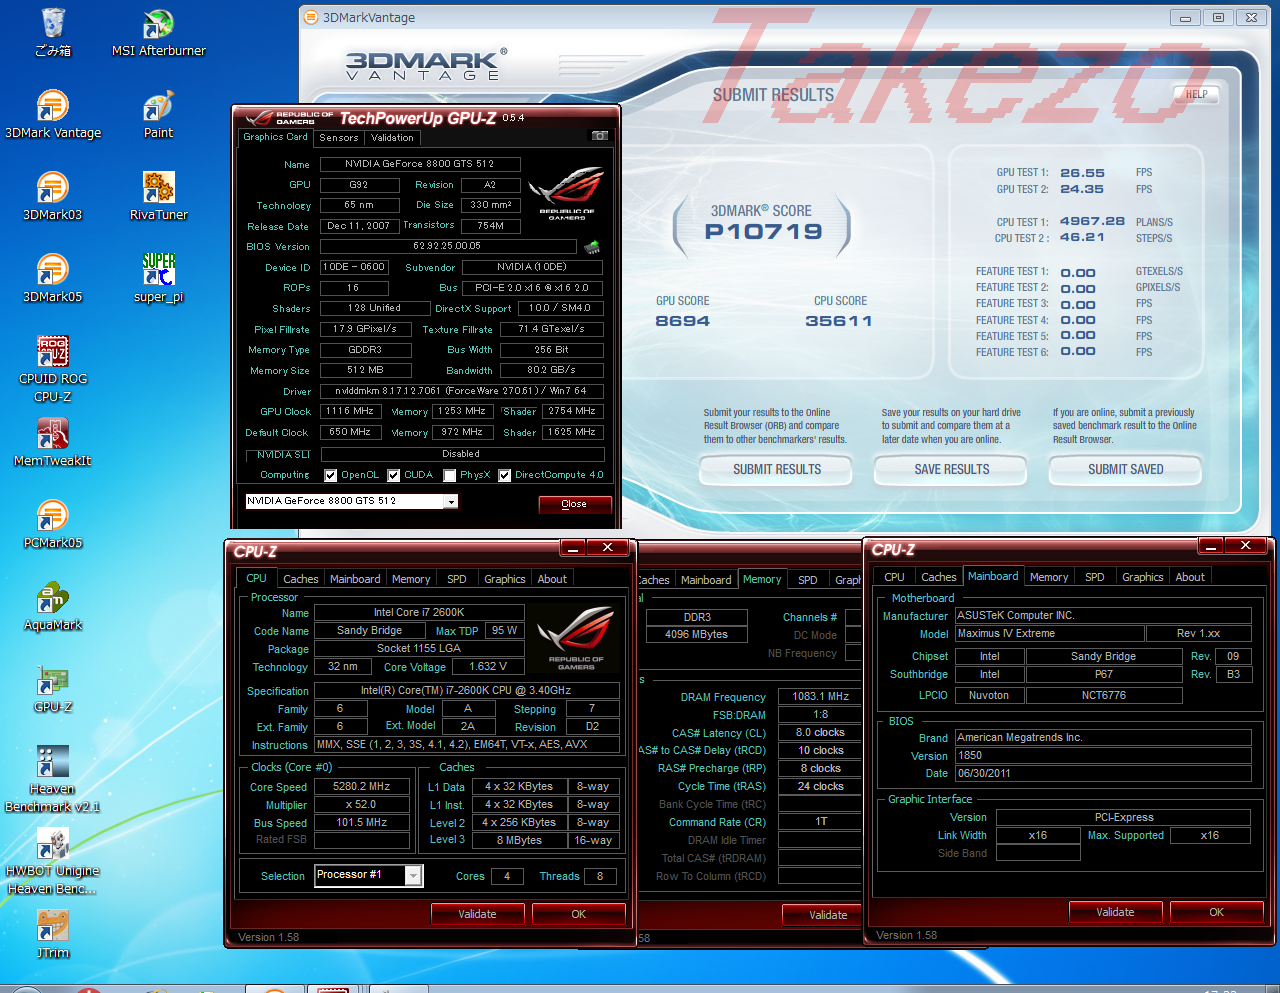Screen dimensions: 1280x993
Task: Open the CPU tab in right CPU-Z window
Action: pos(894,577)
